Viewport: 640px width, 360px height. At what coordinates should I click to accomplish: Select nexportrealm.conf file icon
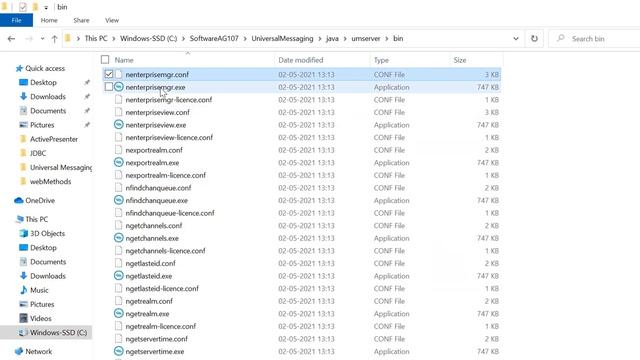pyautogui.click(x=118, y=150)
